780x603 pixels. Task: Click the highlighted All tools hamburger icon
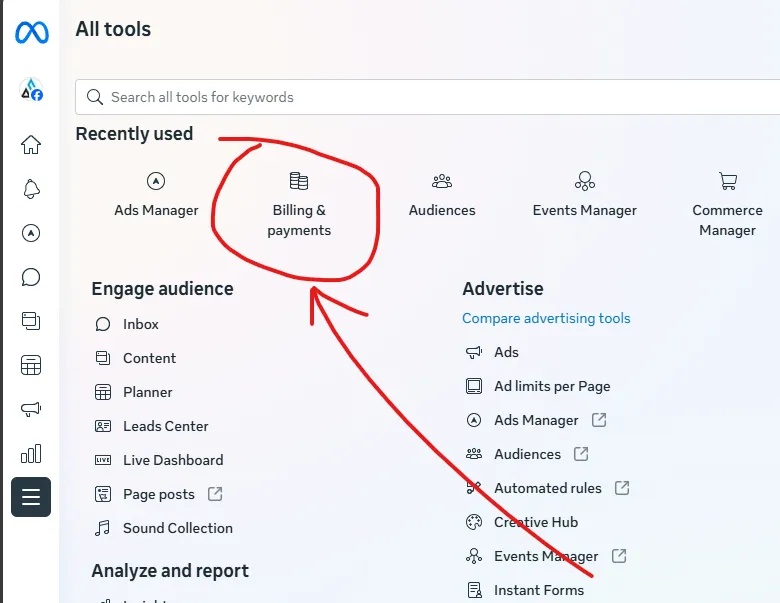pyautogui.click(x=31, y=497)
